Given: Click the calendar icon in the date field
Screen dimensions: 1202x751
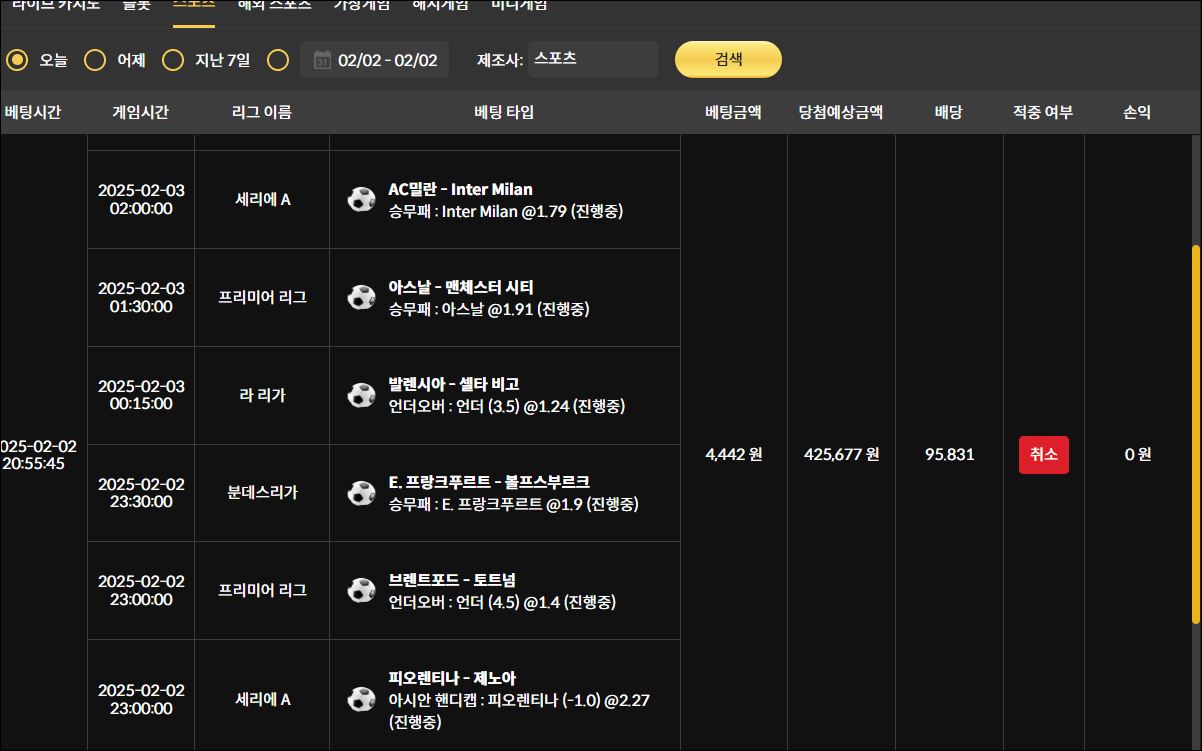Looking at the screenshot, I should click(x=322, y=60).
